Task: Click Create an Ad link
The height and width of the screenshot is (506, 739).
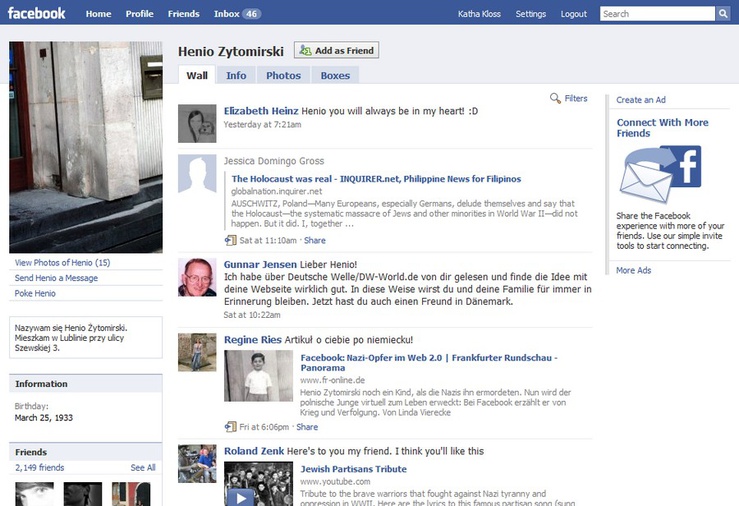Action: [641, 100]
